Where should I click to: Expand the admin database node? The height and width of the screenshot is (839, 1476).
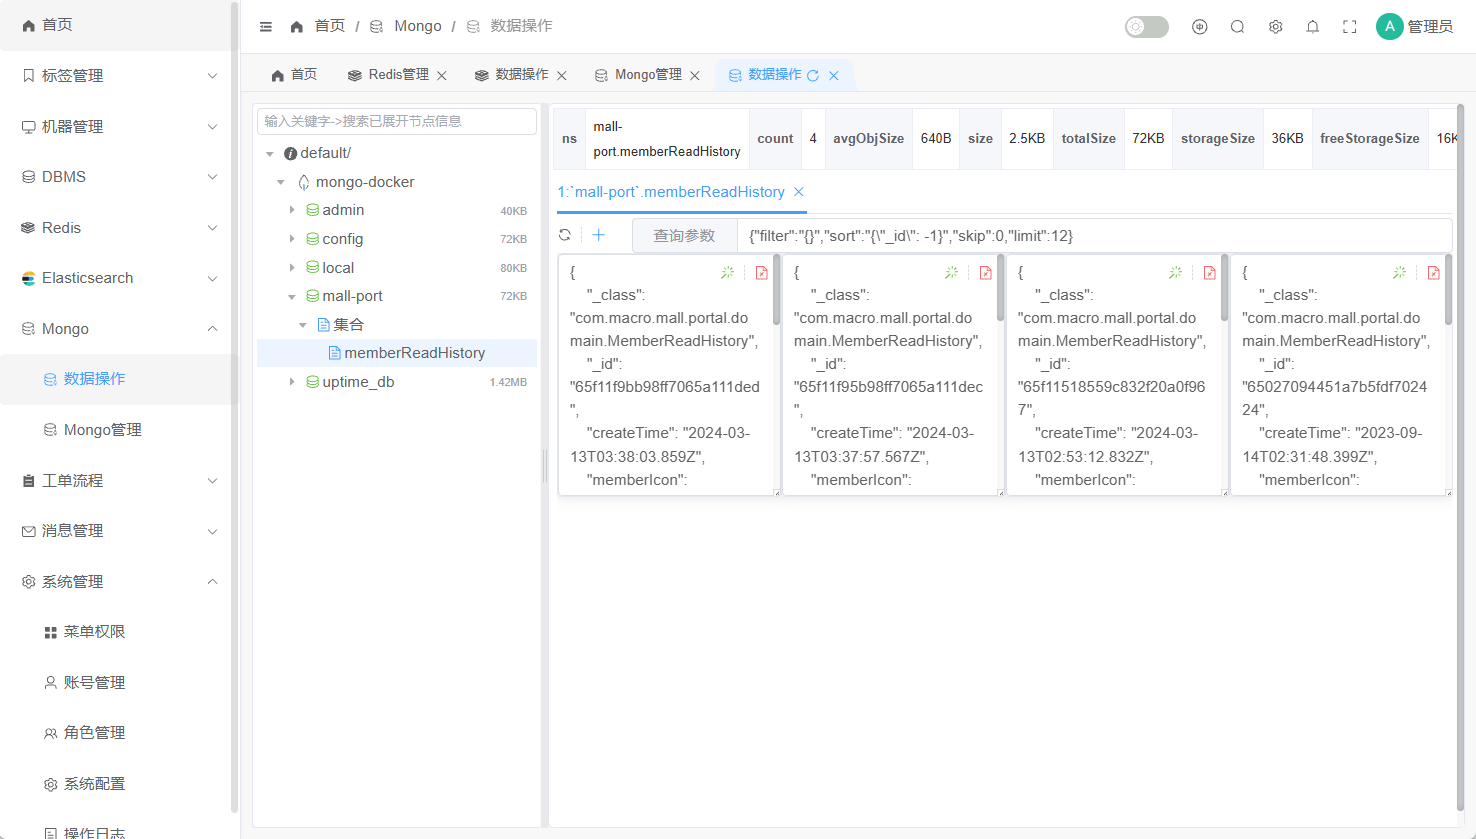point(292,210)
